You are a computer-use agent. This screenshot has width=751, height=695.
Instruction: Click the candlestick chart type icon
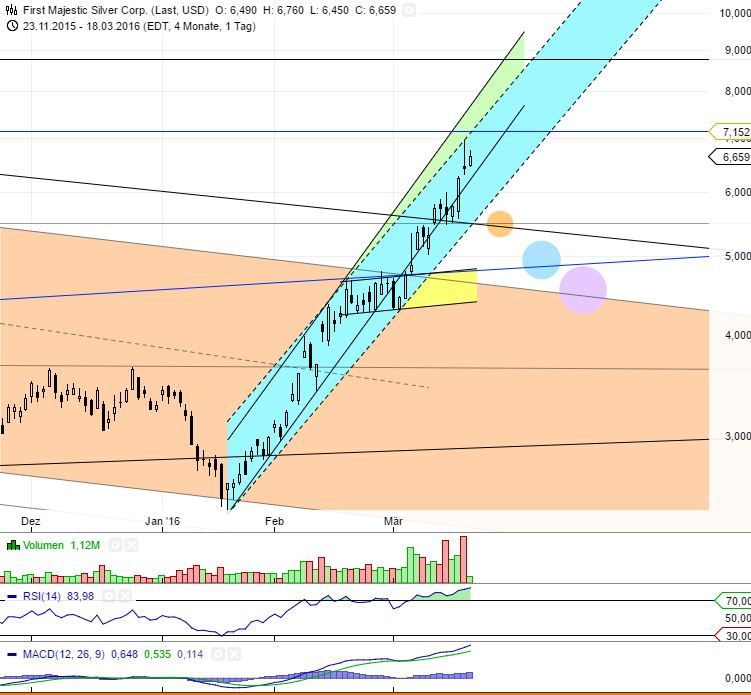point(11,10)
